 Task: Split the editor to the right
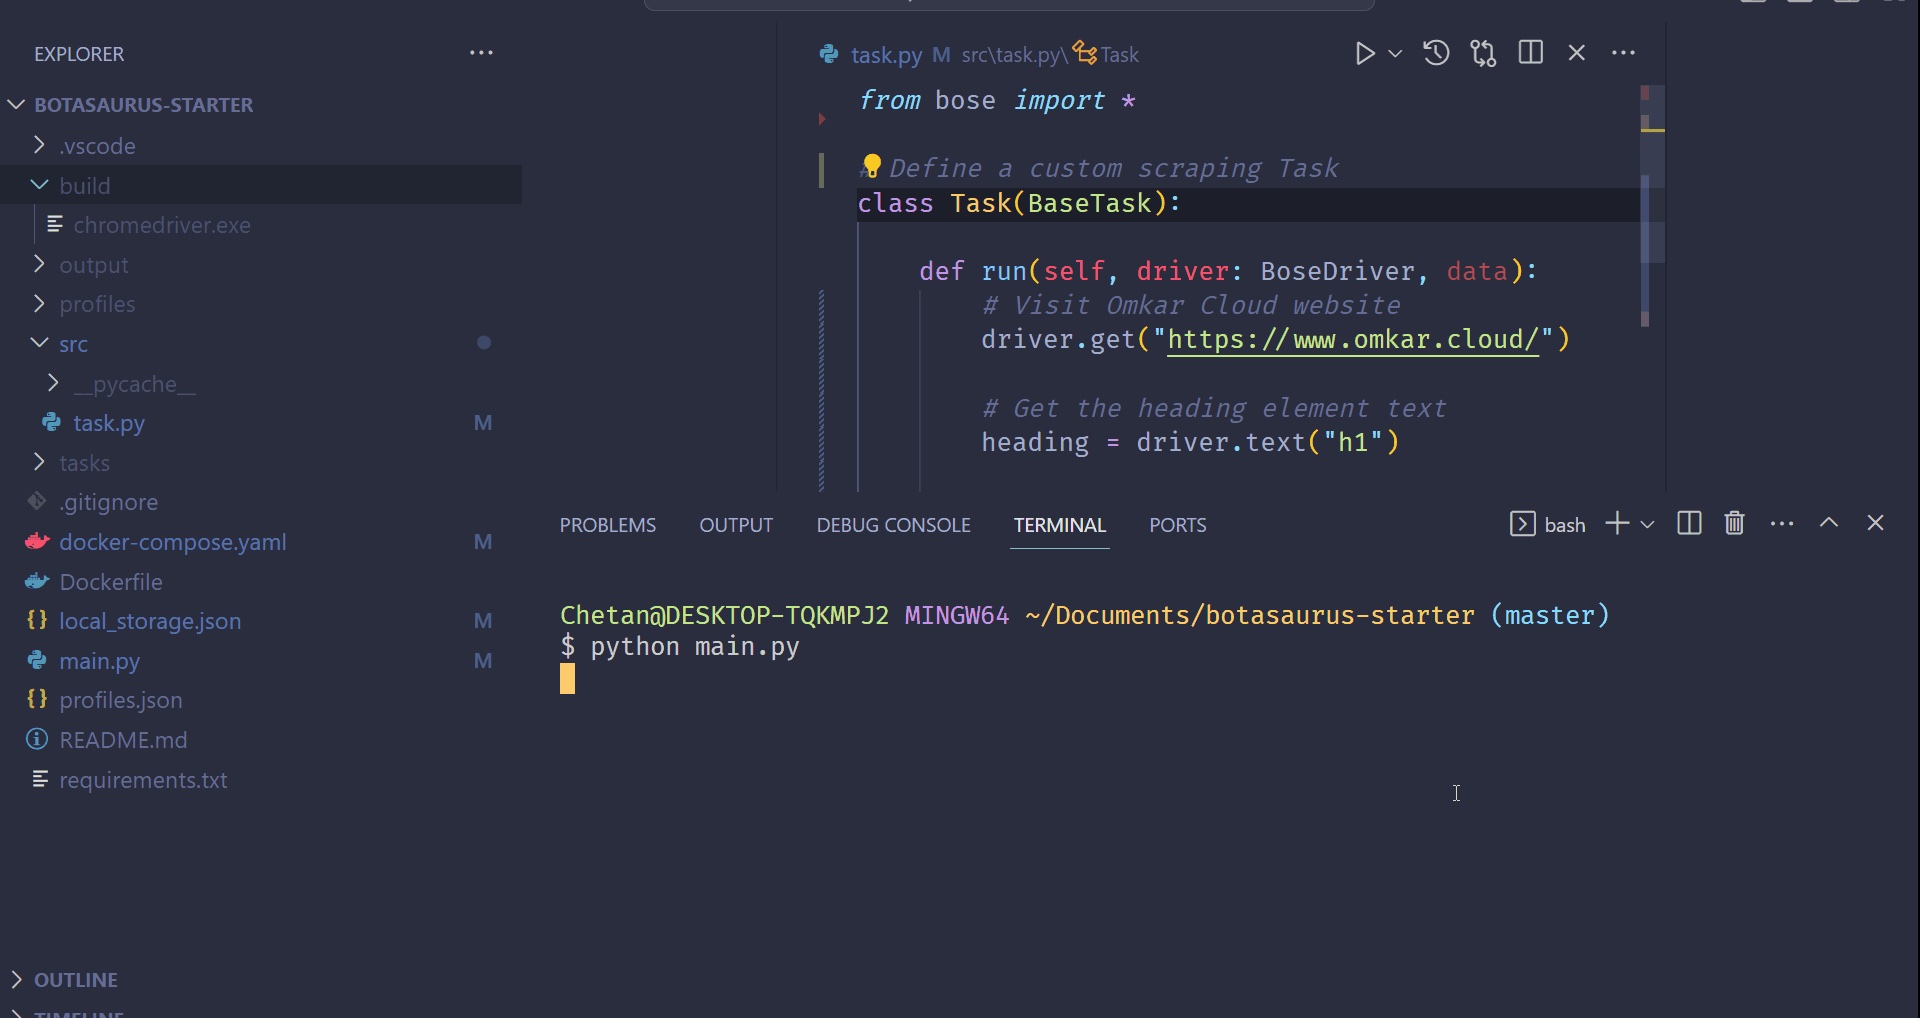point(1530,52)
